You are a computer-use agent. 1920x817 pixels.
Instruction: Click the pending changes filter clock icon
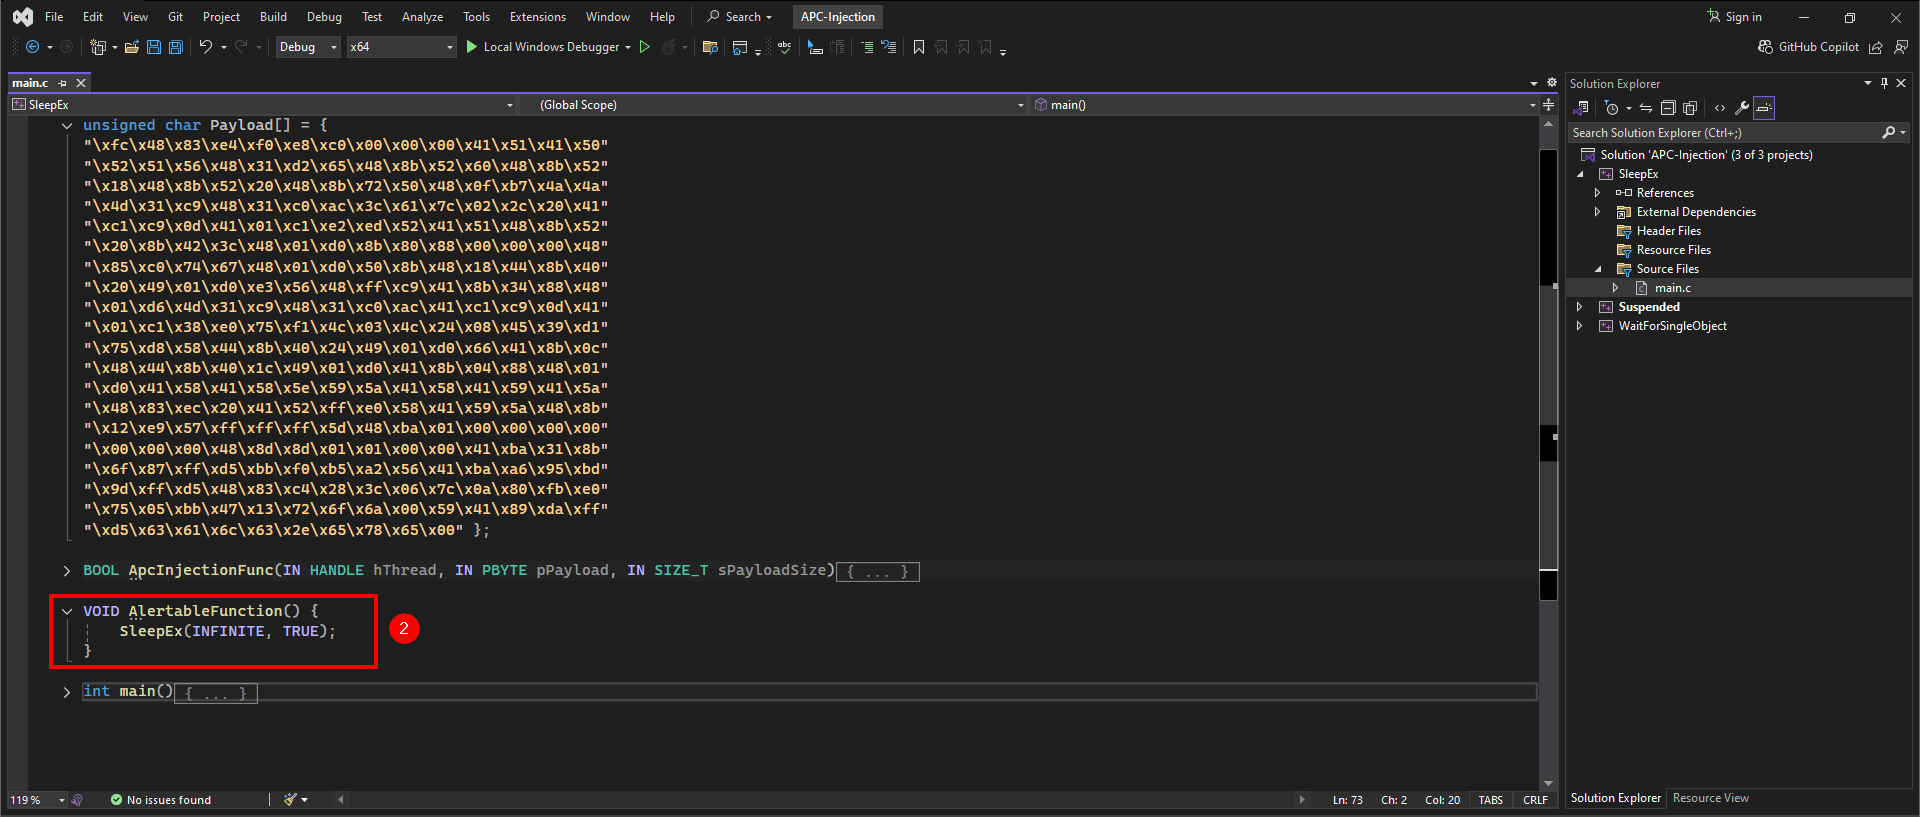tap(1612, 108)
